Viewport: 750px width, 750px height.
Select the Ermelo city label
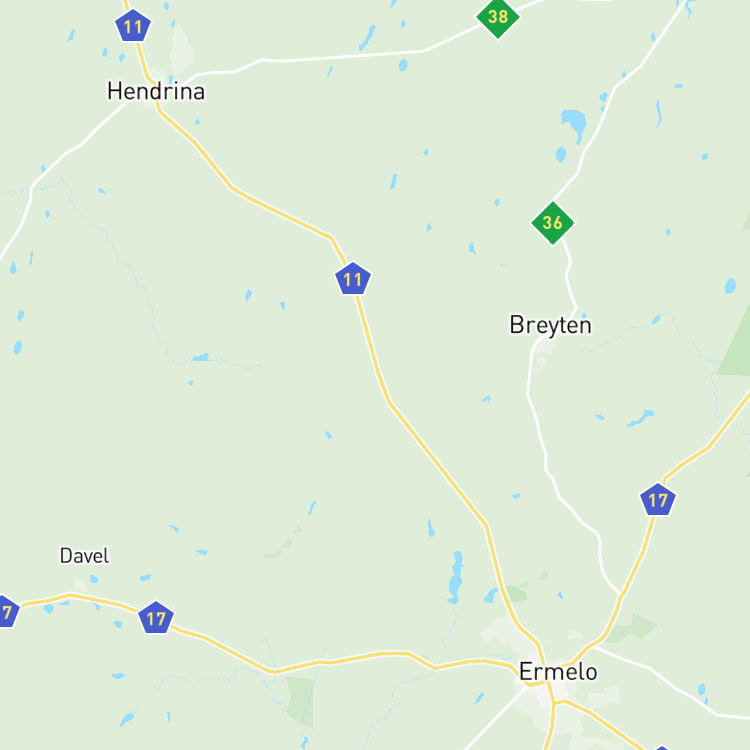coord(558,672)
